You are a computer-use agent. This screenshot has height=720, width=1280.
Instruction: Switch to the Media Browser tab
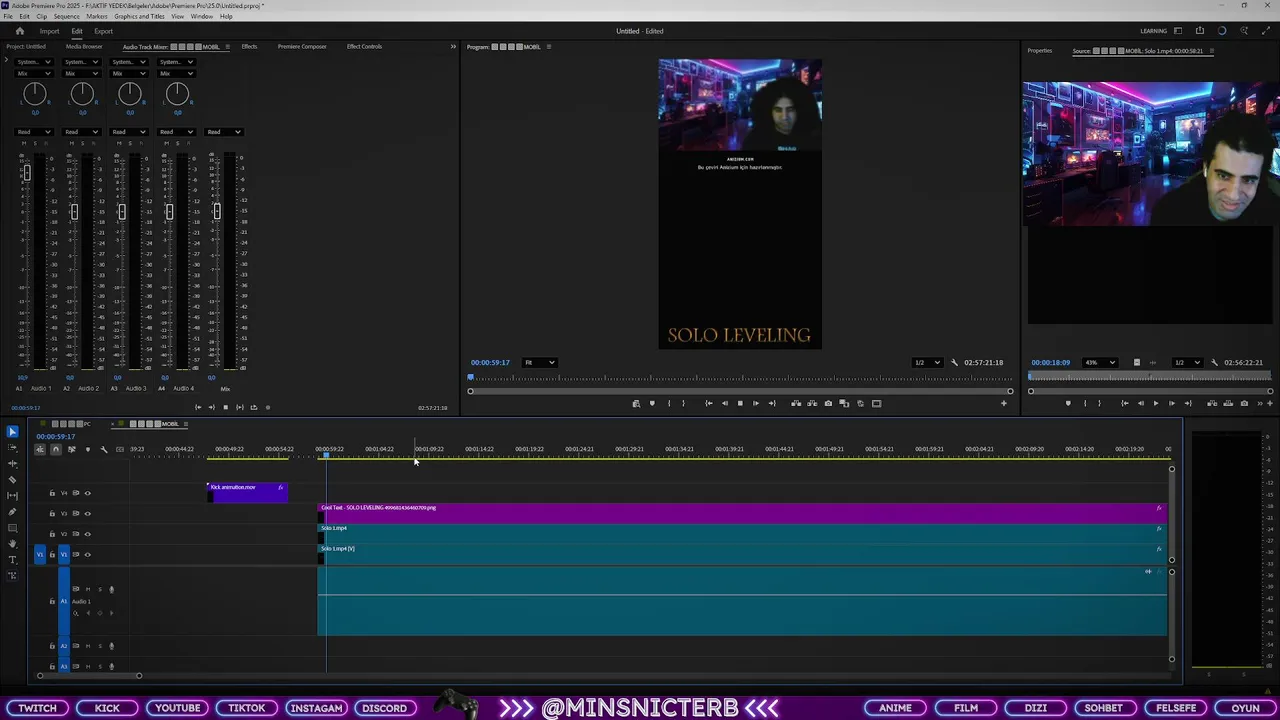tap(84, 46)
